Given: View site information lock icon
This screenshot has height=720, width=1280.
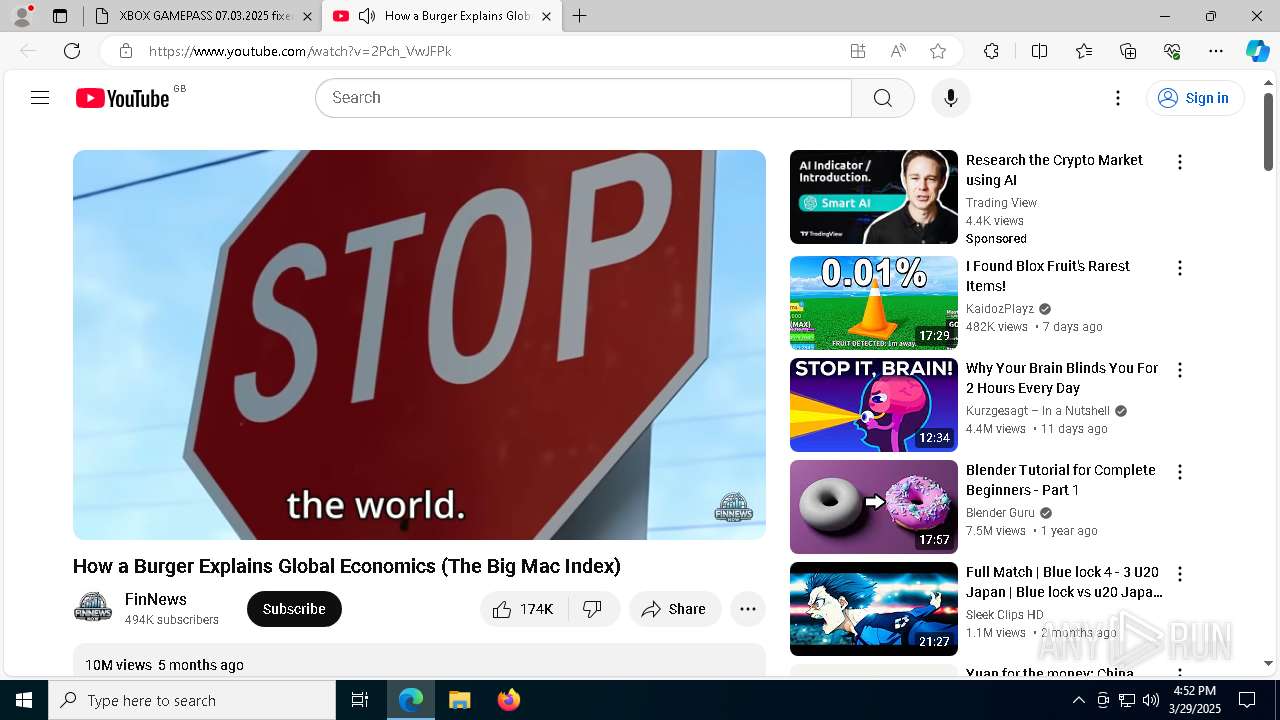Looking at the screenshot, I should [x=126, y=51].
